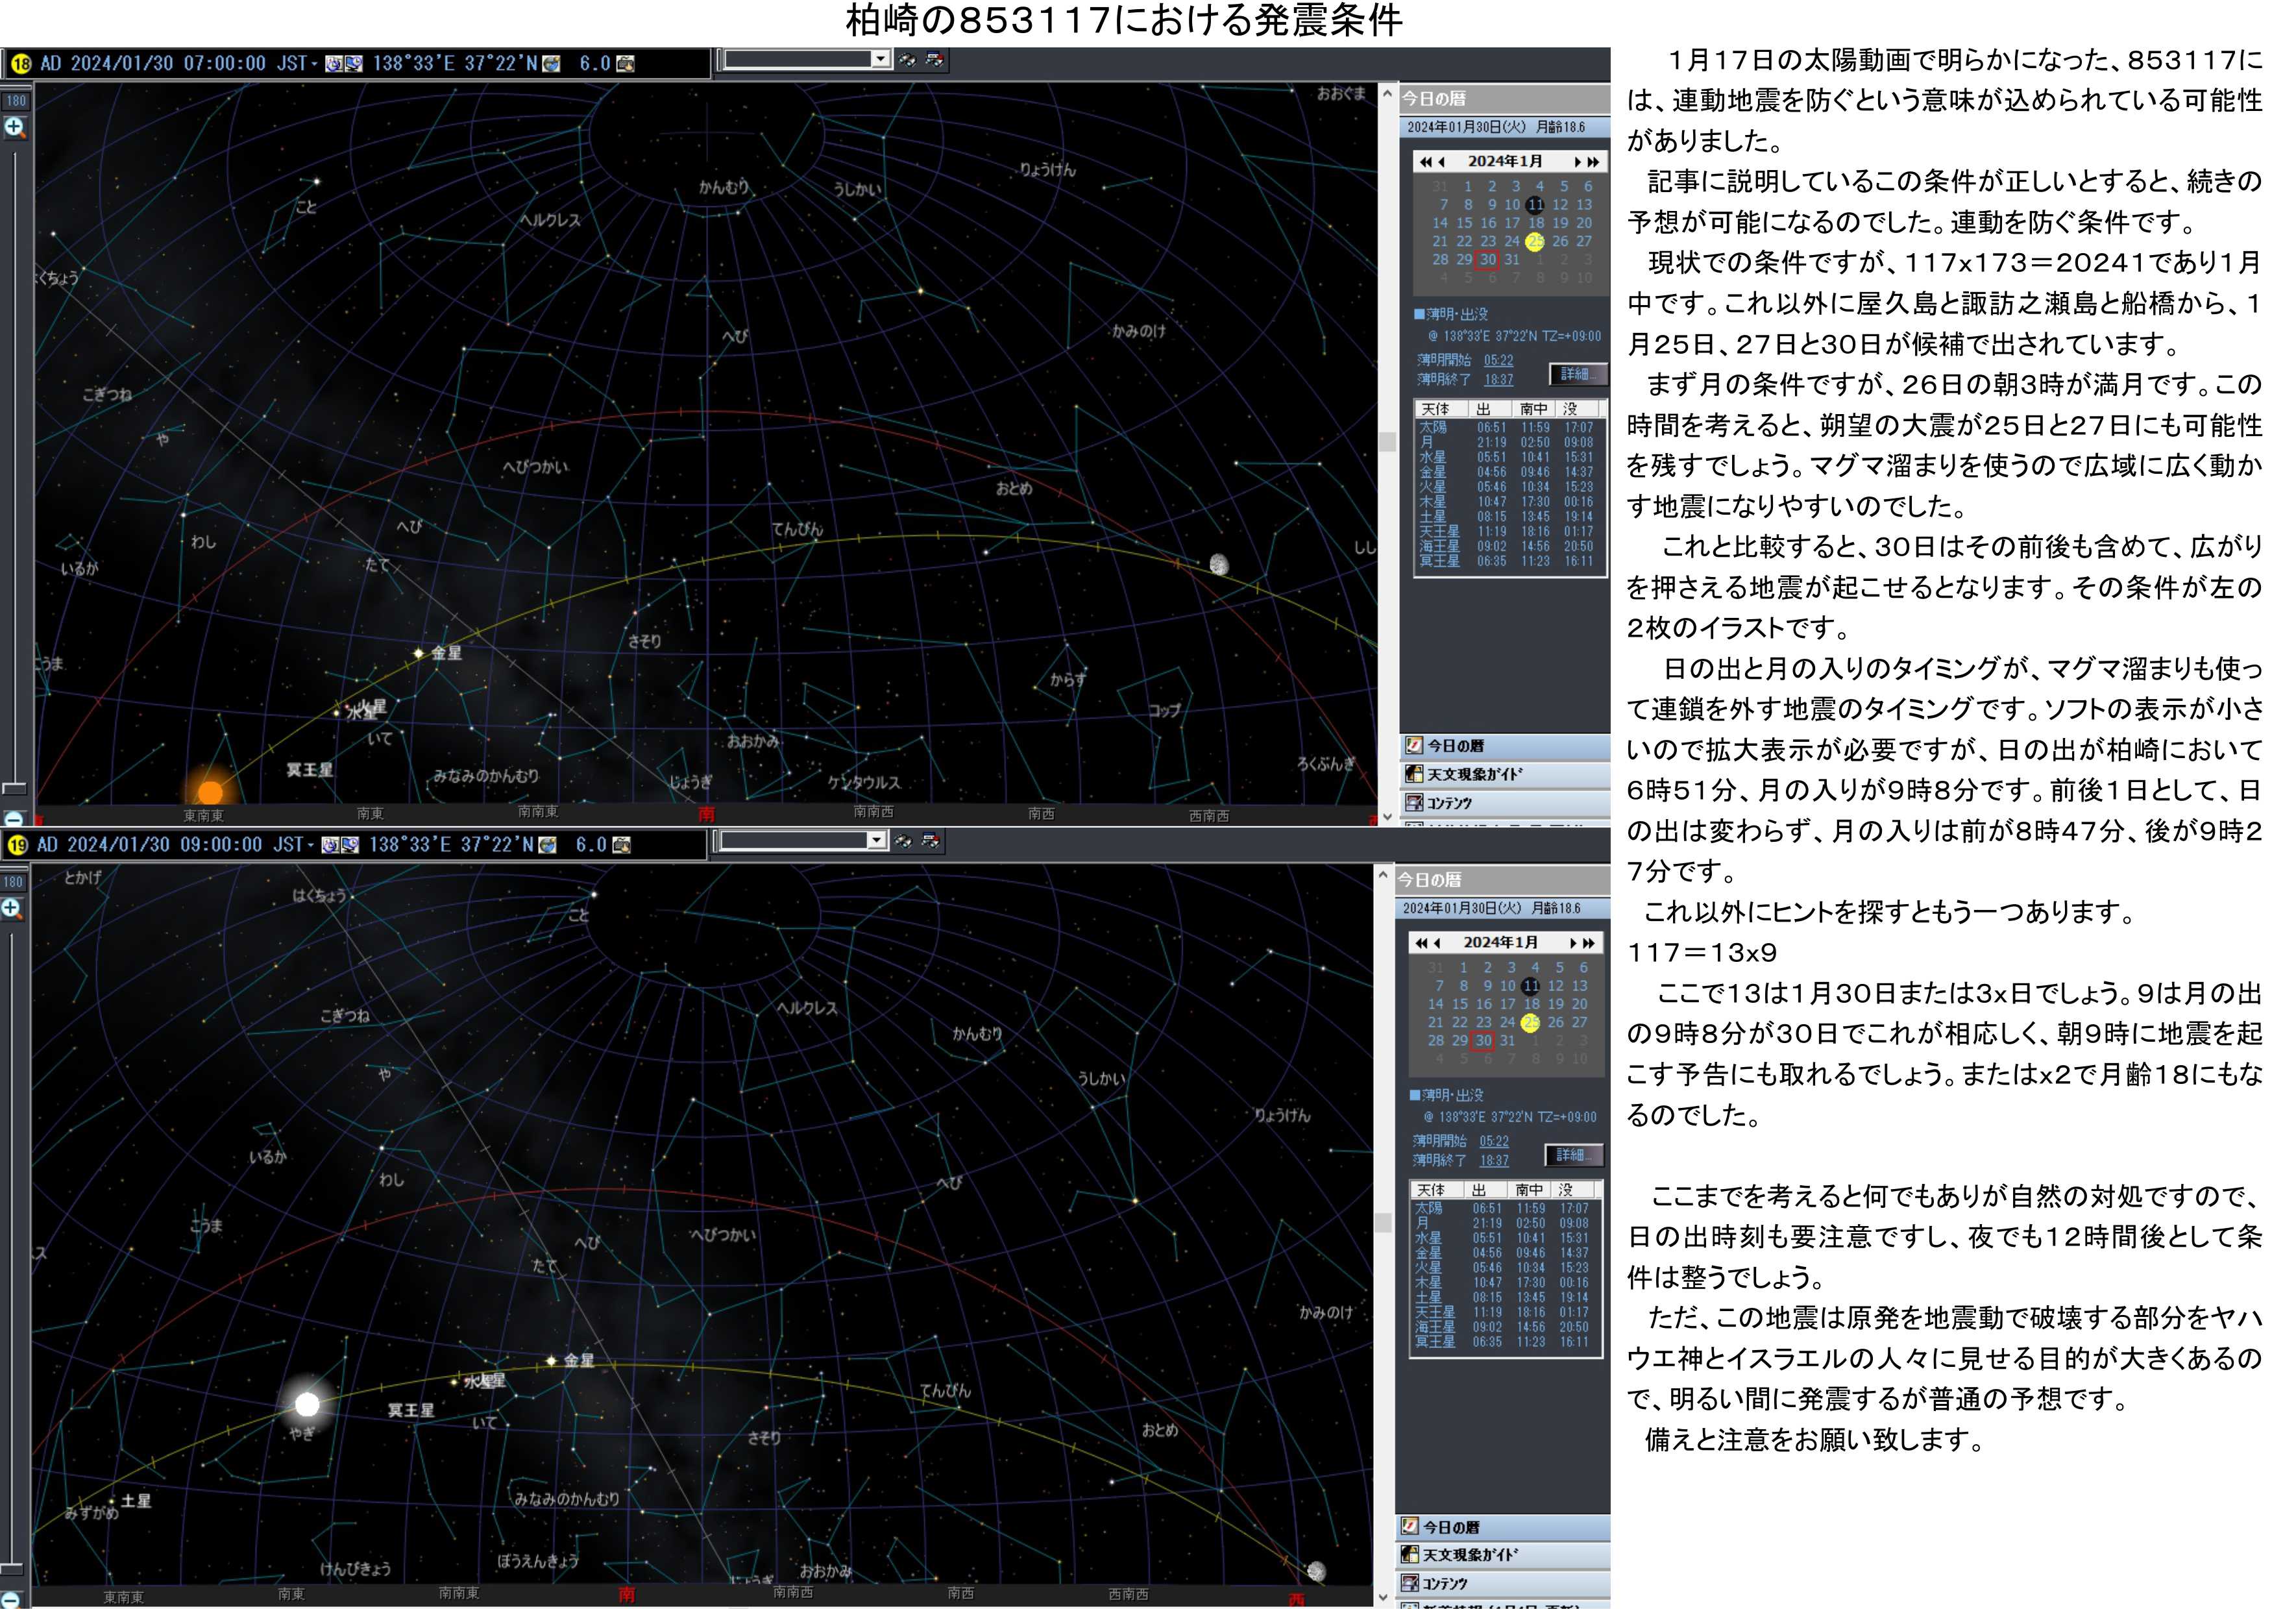2296x1609 pixels.
Task: Click the 138°33'E 37°22'N coordinates in the lower toolbar
Action: pos(451,845)
